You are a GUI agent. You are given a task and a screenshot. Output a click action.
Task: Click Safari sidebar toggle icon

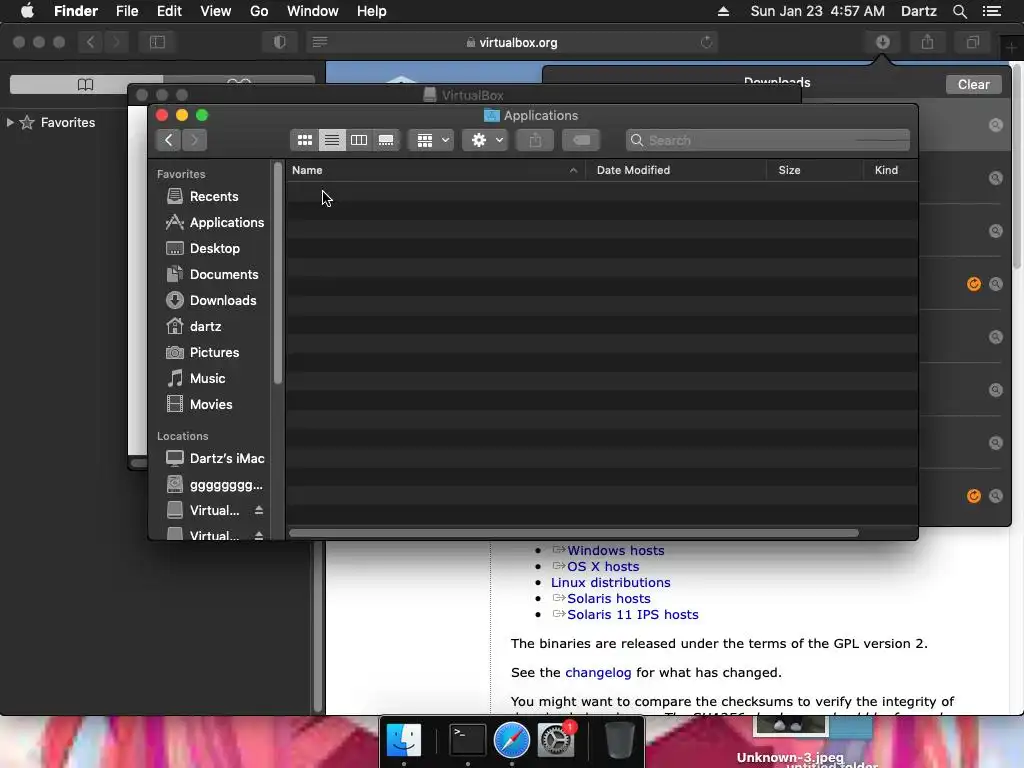point(157,42)
